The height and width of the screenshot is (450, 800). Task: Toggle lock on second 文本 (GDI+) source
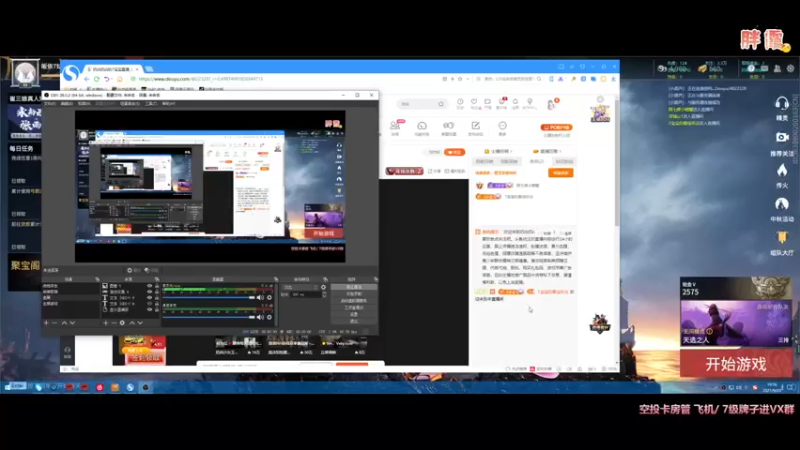[157, 304]
